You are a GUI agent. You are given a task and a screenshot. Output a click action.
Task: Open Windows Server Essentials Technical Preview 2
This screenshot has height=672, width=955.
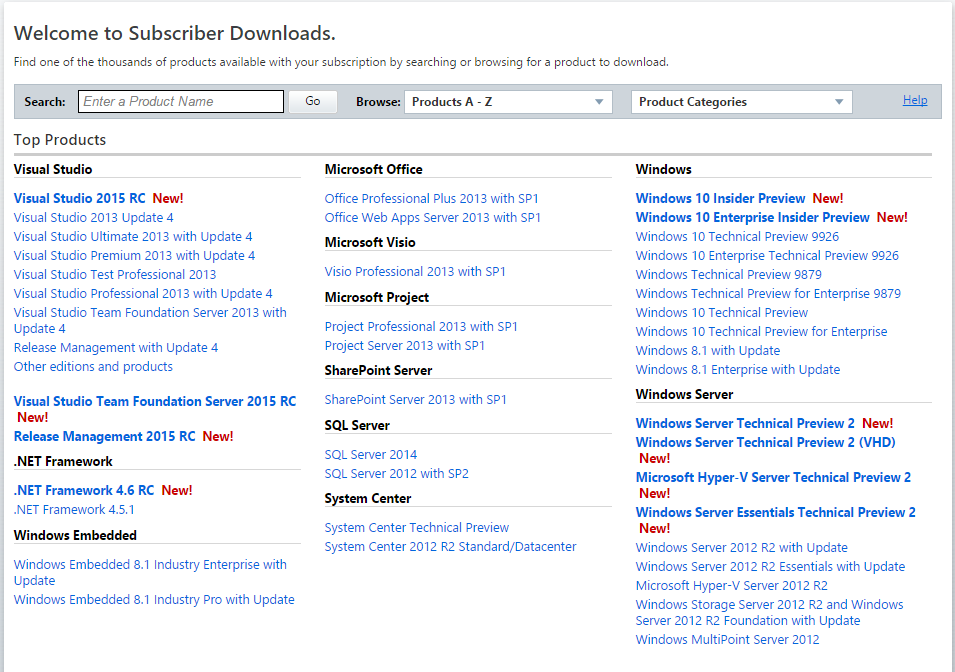(x=776, y=512)
